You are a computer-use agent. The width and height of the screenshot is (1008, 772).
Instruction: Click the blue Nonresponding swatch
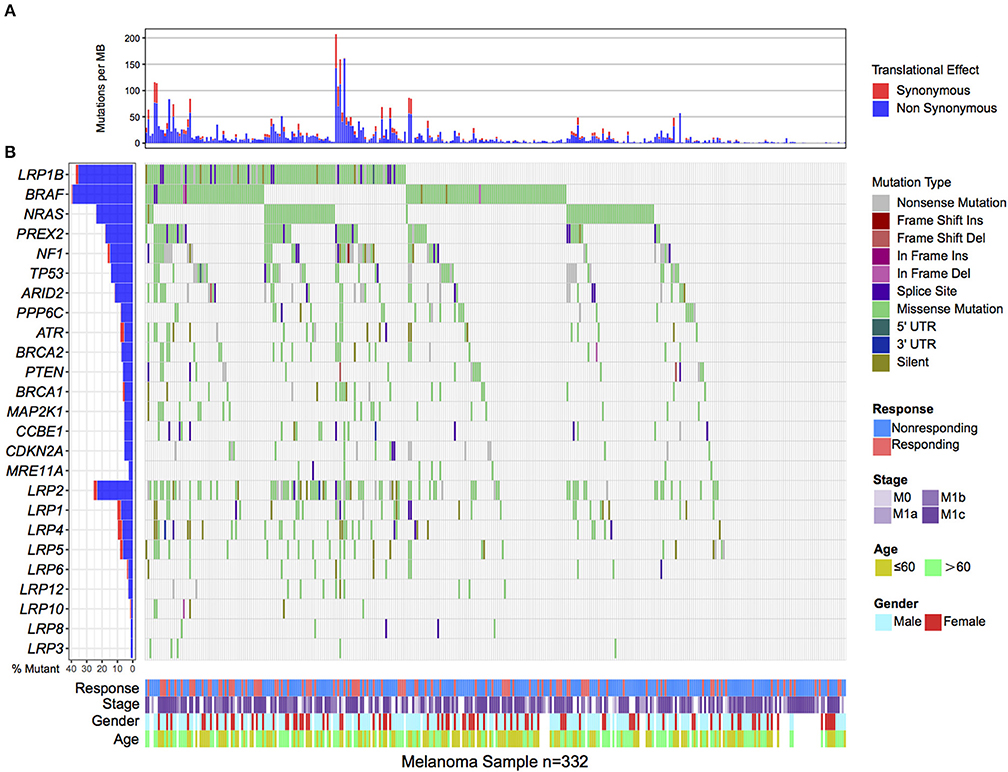pos(882,428)
